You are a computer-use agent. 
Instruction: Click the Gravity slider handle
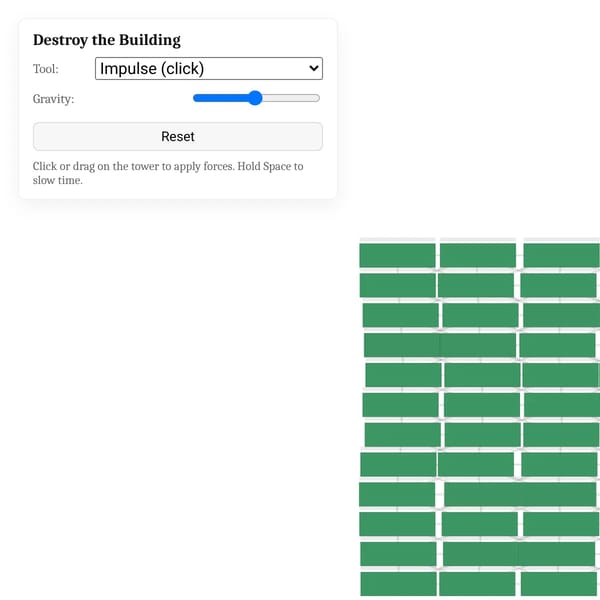(x=255, y=98)
